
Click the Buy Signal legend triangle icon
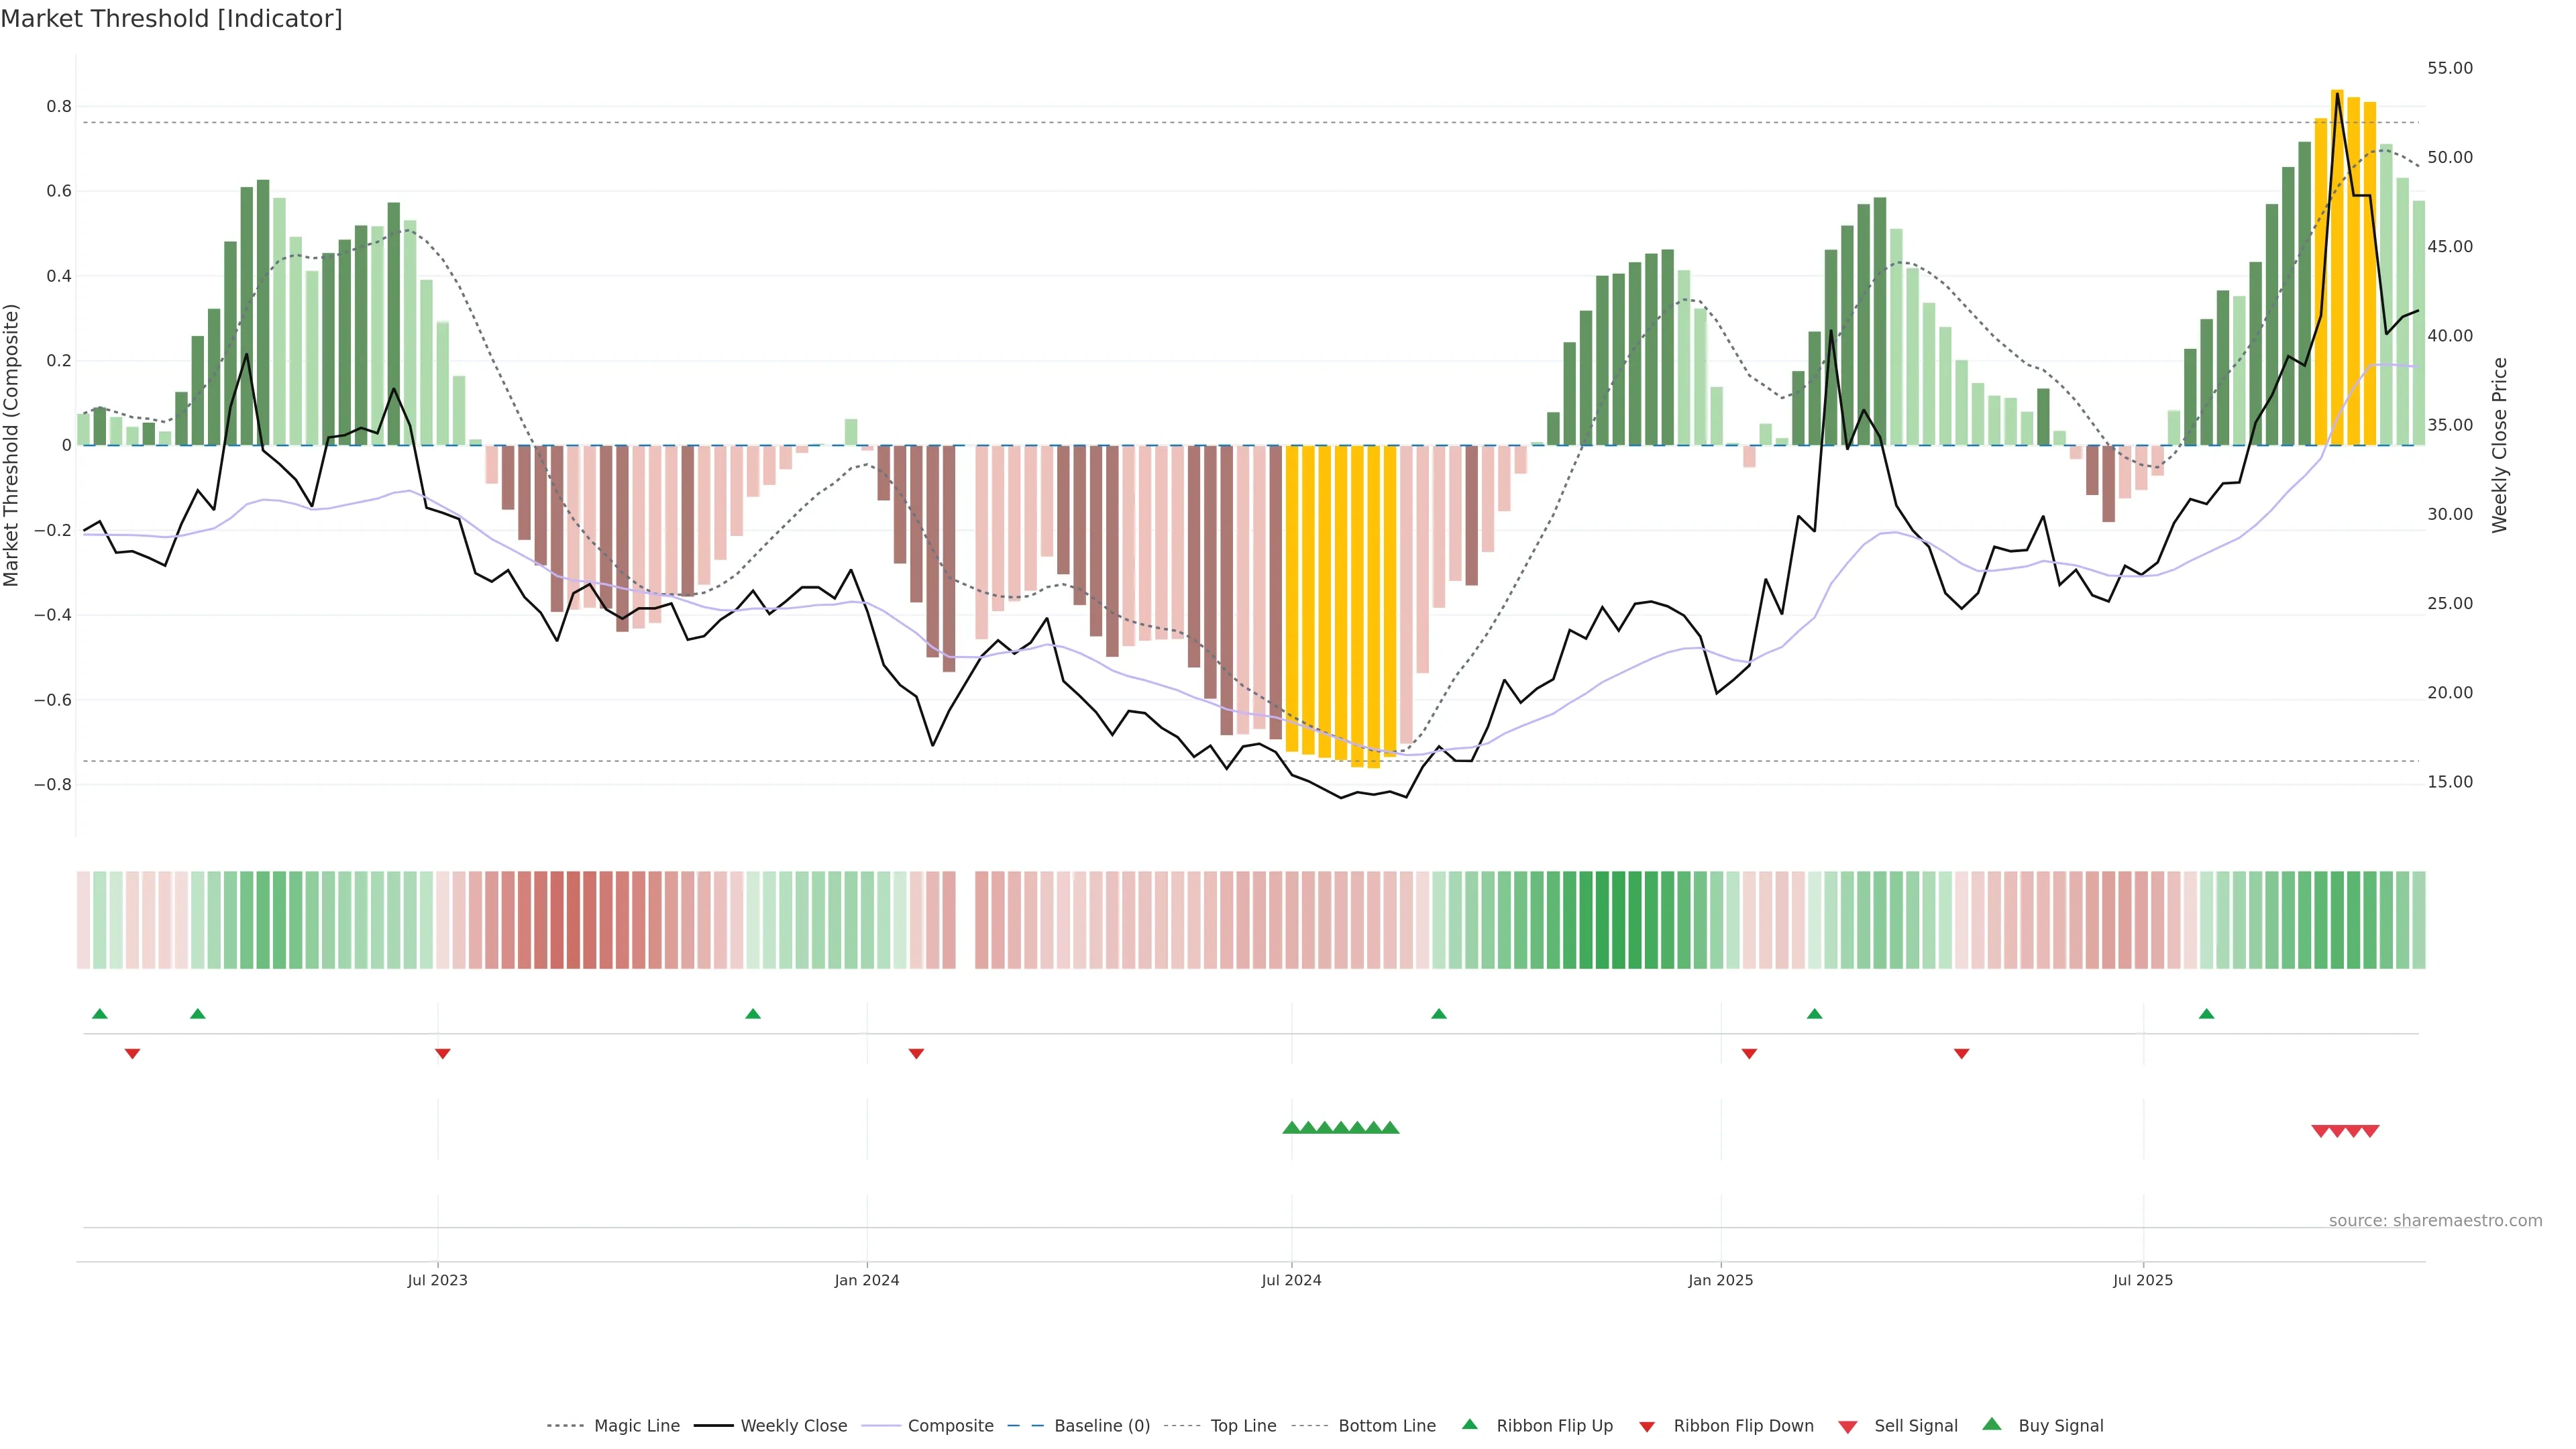point(1992,1424)
